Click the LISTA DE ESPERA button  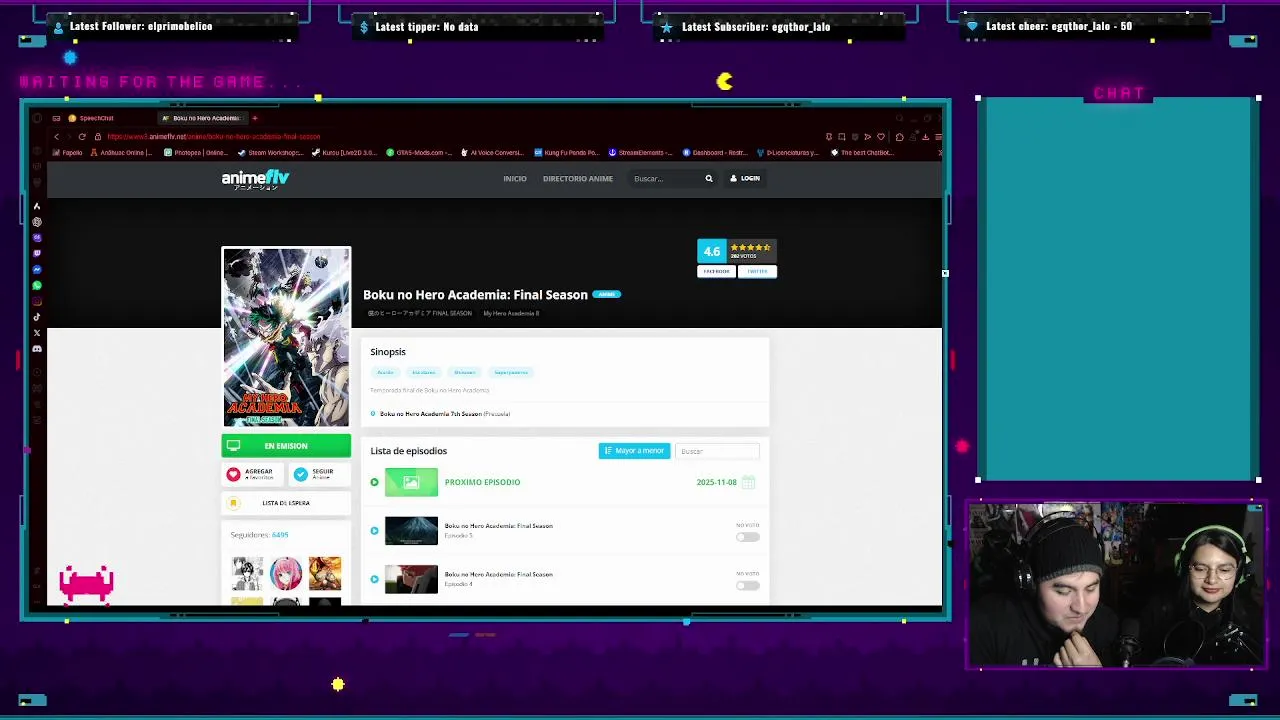286,503
